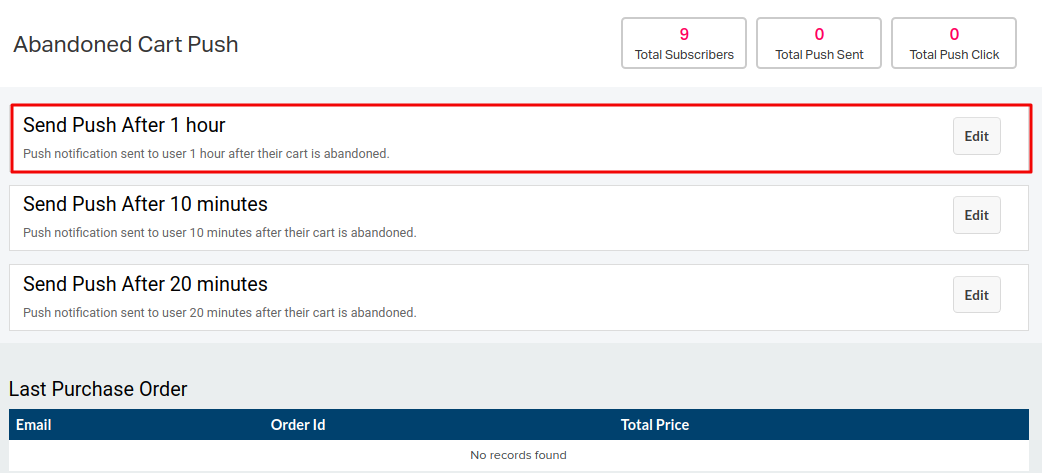Click the Total Push Sent label
Viewport: 1042px width, 473px height.
pyautogui.click(x=819, y=55)
